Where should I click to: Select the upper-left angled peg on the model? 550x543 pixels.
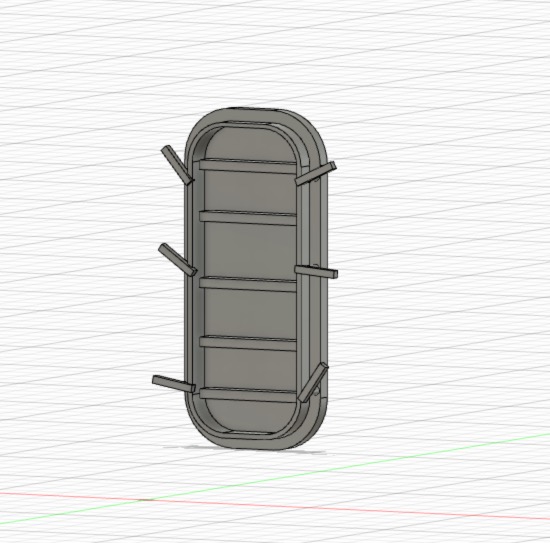177,165
